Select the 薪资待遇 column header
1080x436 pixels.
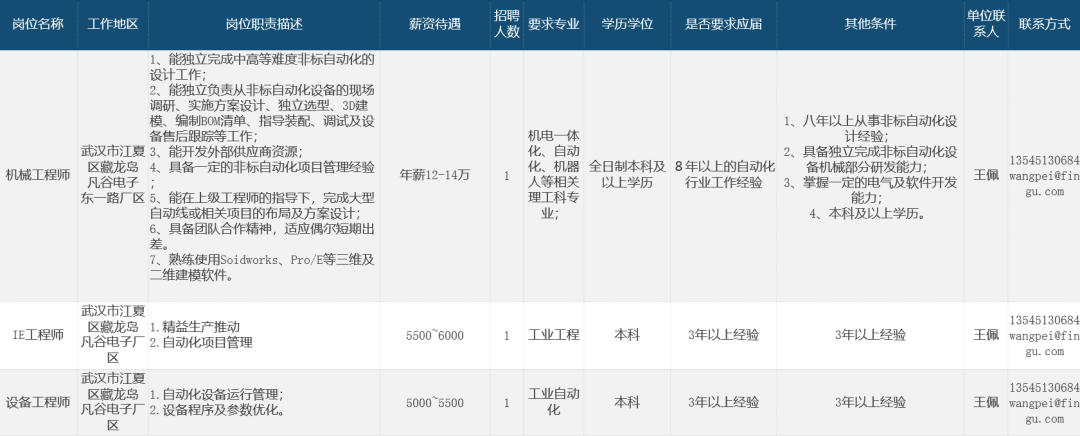435,24
